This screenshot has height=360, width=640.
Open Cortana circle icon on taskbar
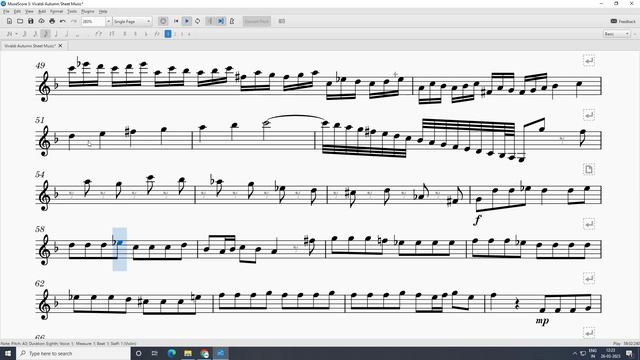pyautogui.click(x=138, y=353)
